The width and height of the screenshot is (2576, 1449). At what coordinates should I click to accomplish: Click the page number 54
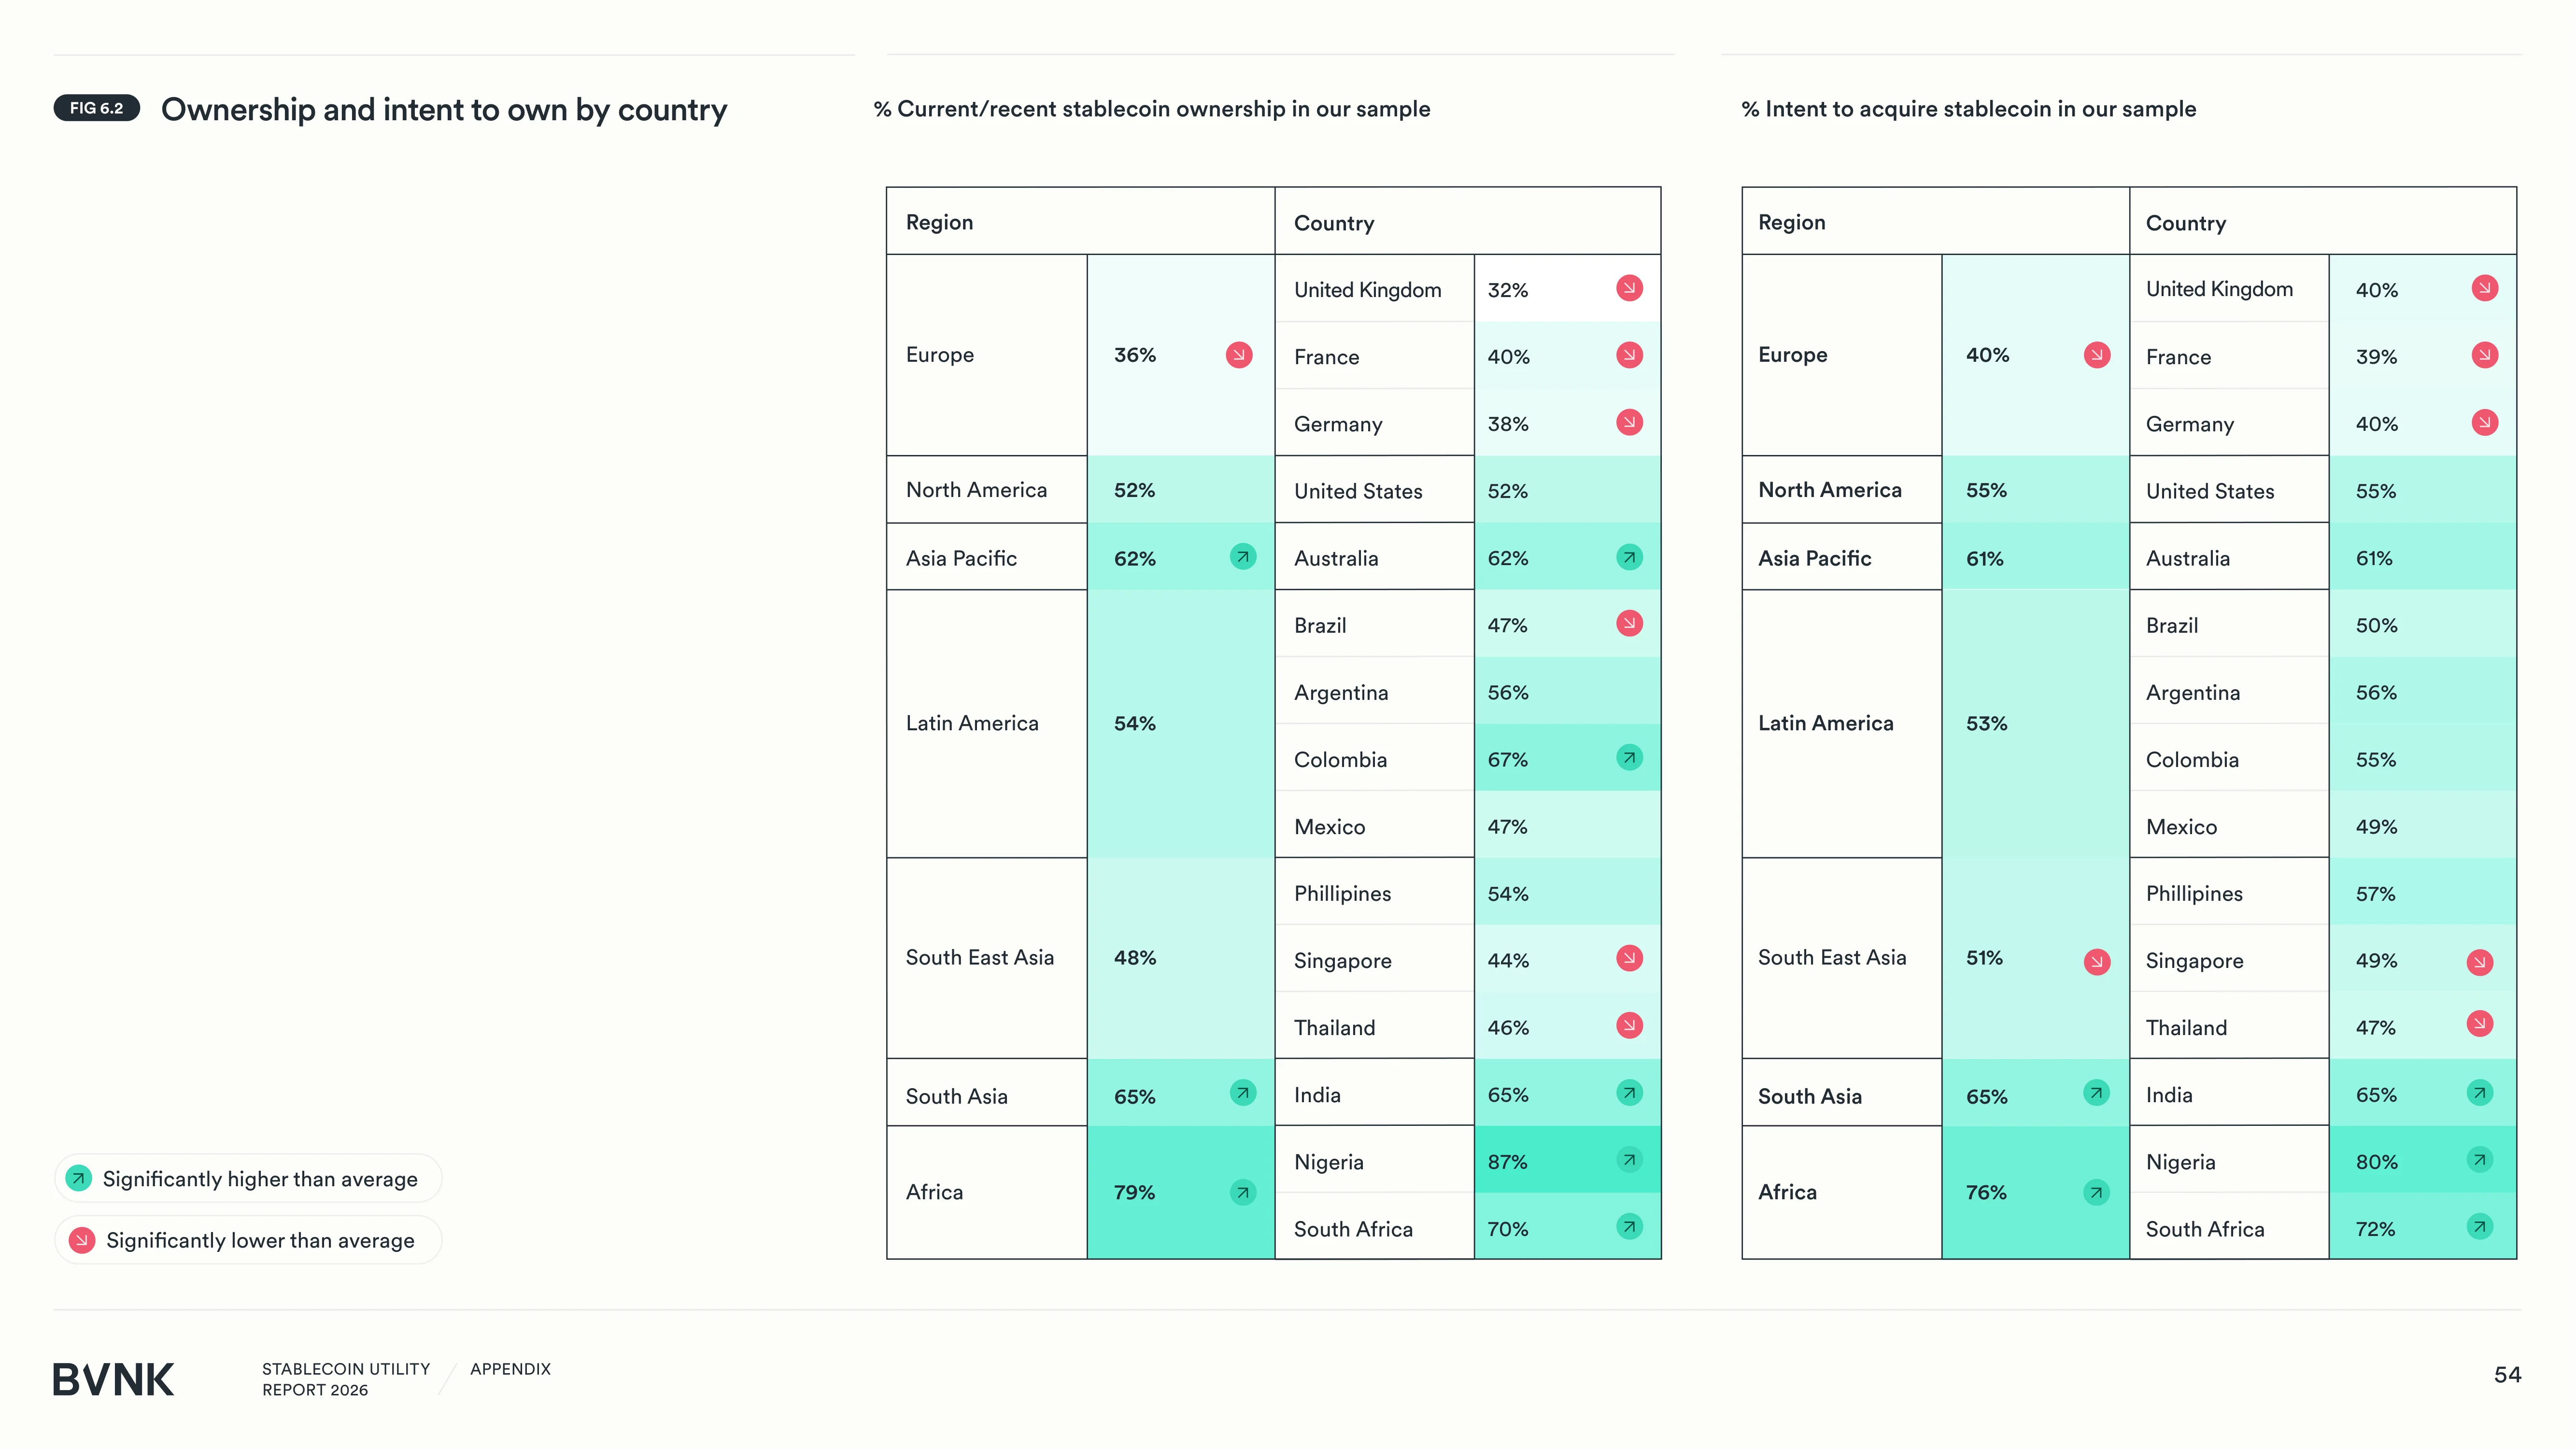point(2507,1375)
